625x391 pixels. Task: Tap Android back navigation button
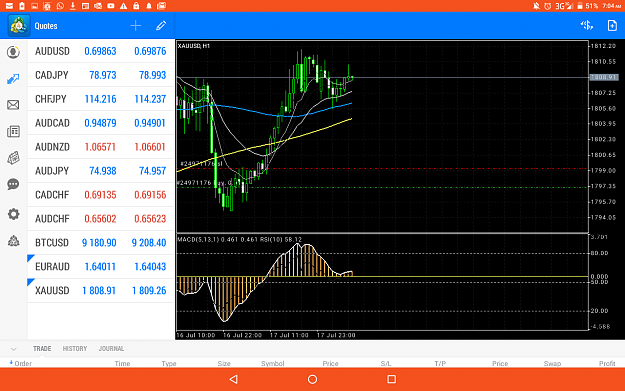(234, 379)
